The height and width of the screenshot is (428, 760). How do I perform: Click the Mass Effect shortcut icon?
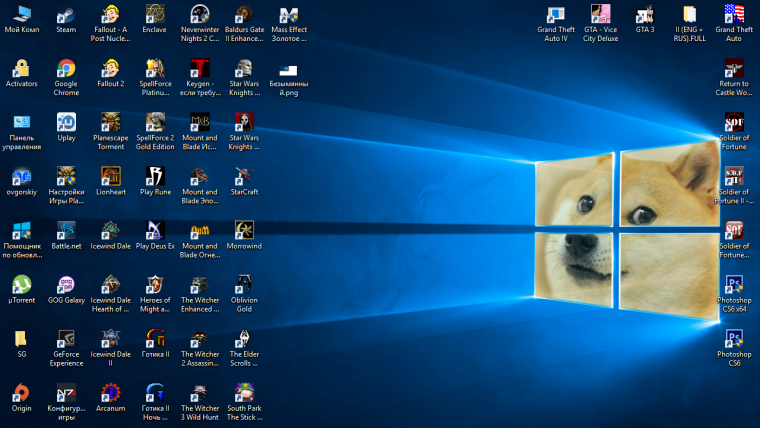point(289,15)
